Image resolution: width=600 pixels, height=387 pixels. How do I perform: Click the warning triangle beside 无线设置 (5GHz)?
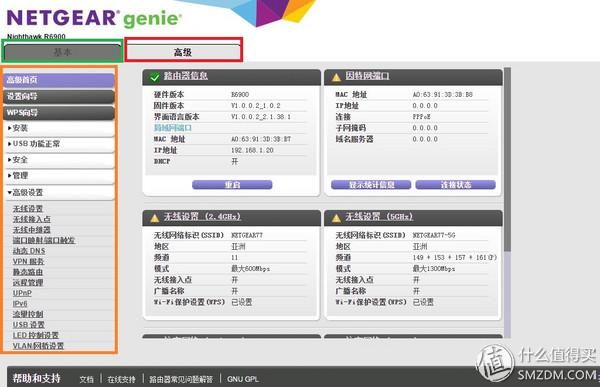coord(336,218)
